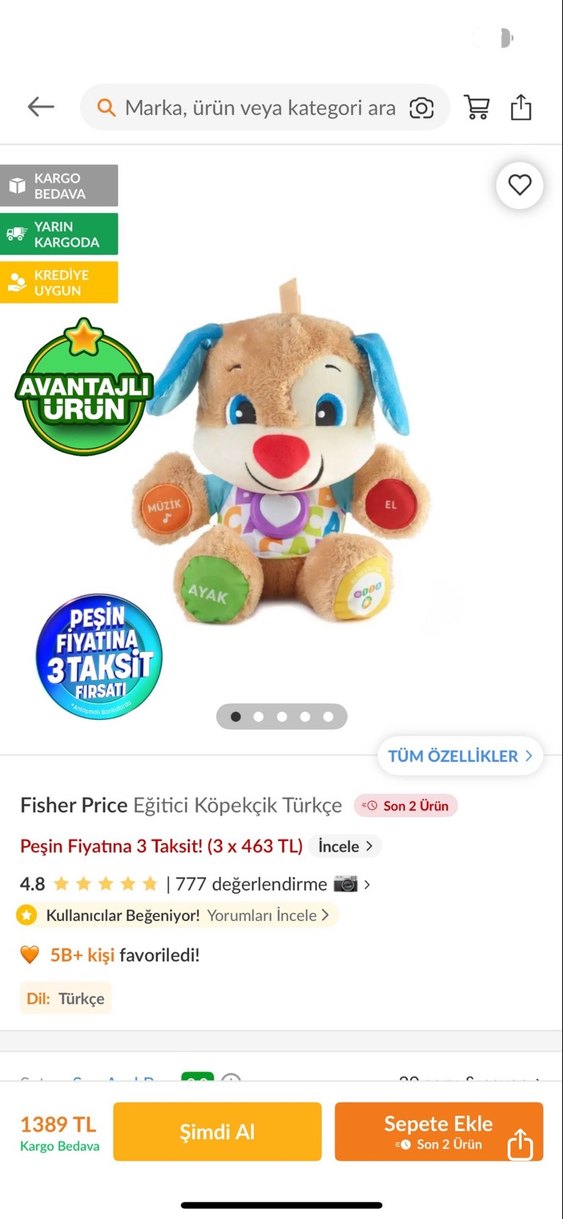Tap the Kargo Bedava label
This screenshot has width=563, height=1219.
pos(59,186)
